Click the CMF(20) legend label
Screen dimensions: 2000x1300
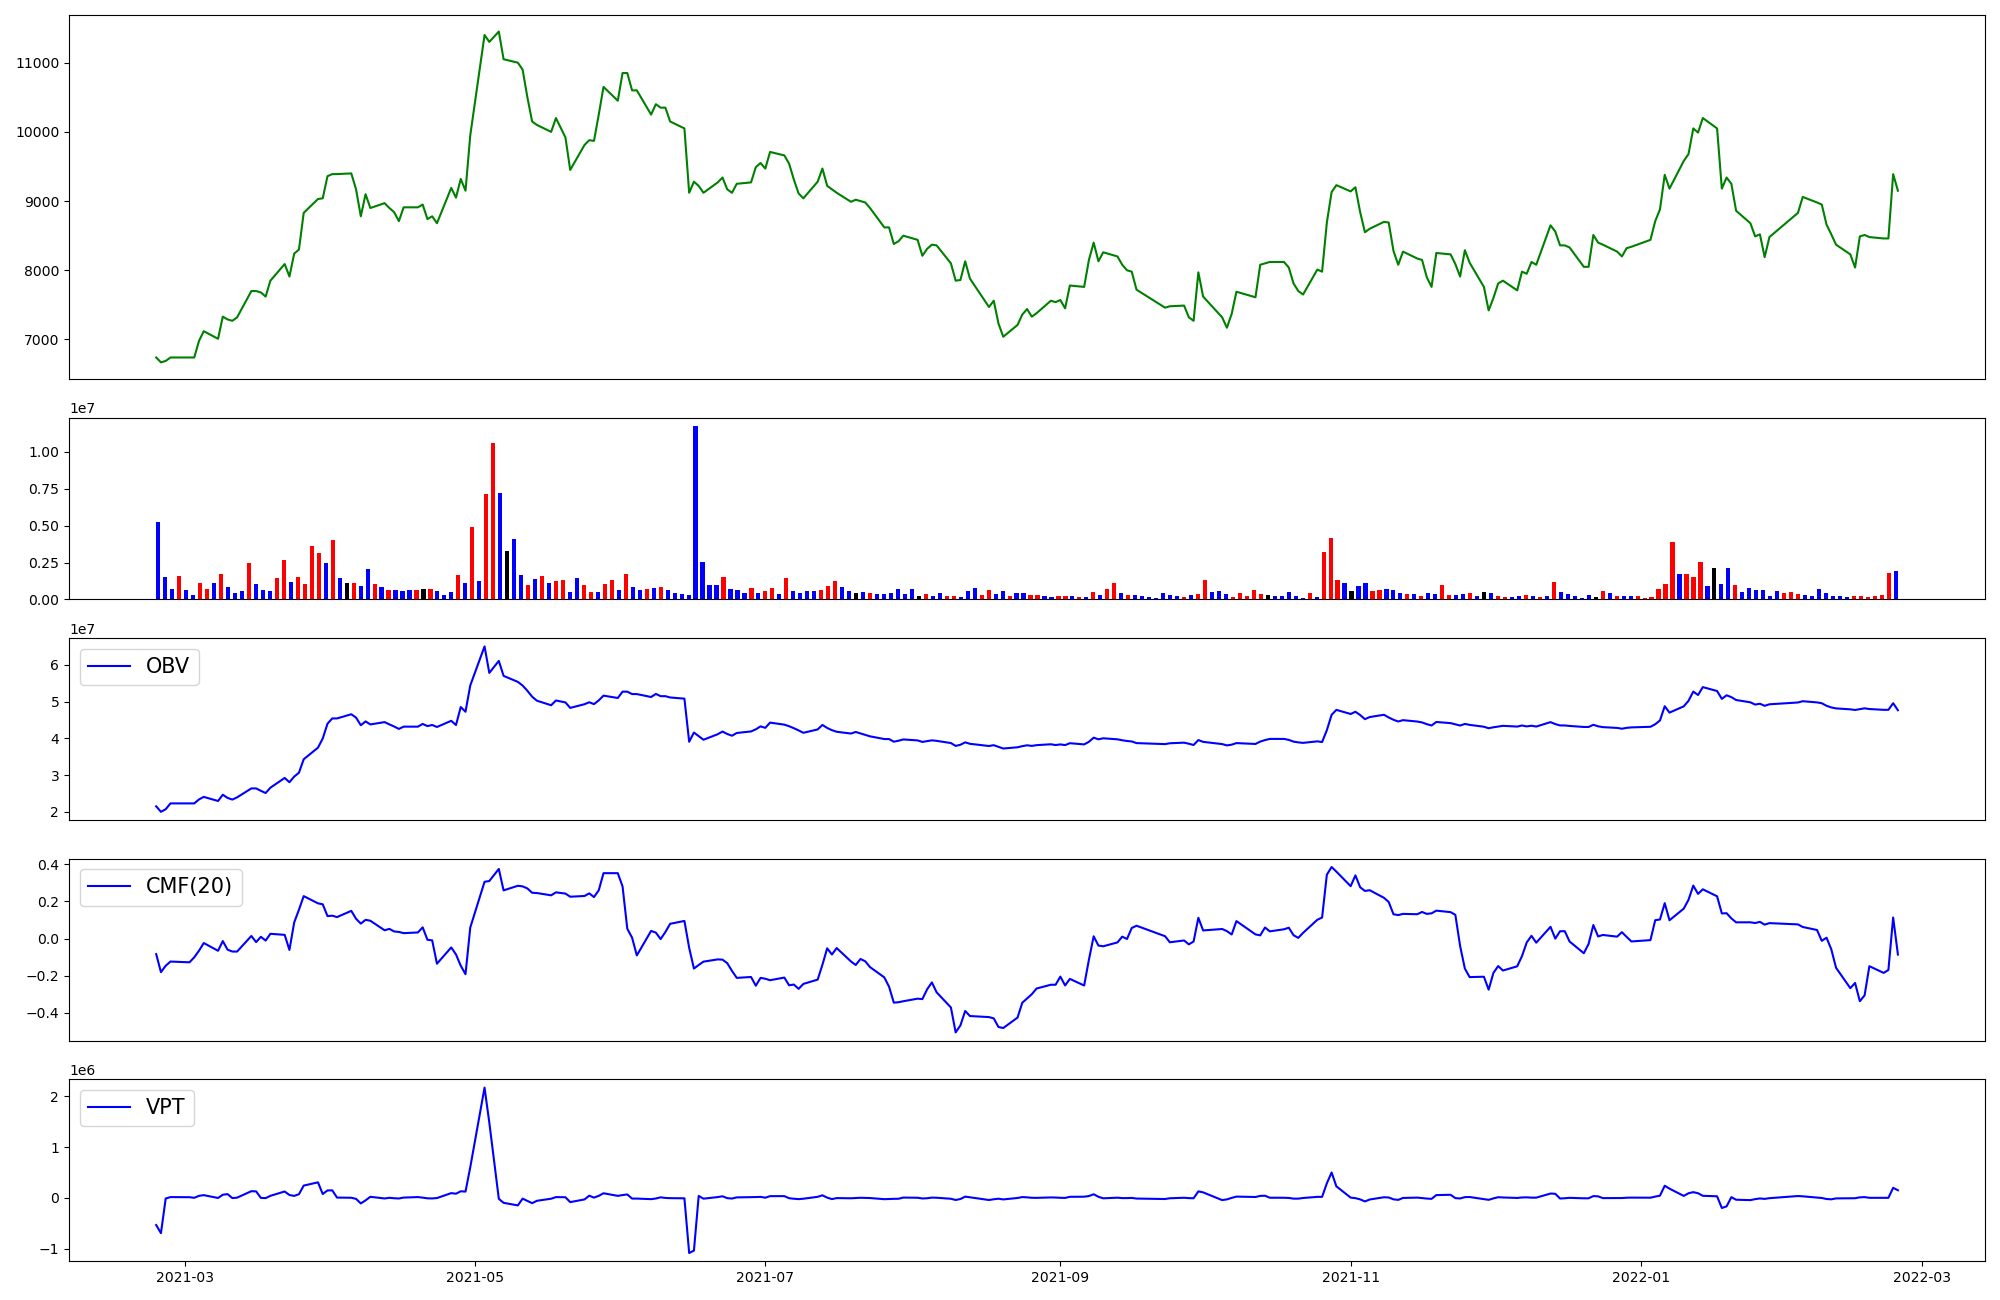188,886
